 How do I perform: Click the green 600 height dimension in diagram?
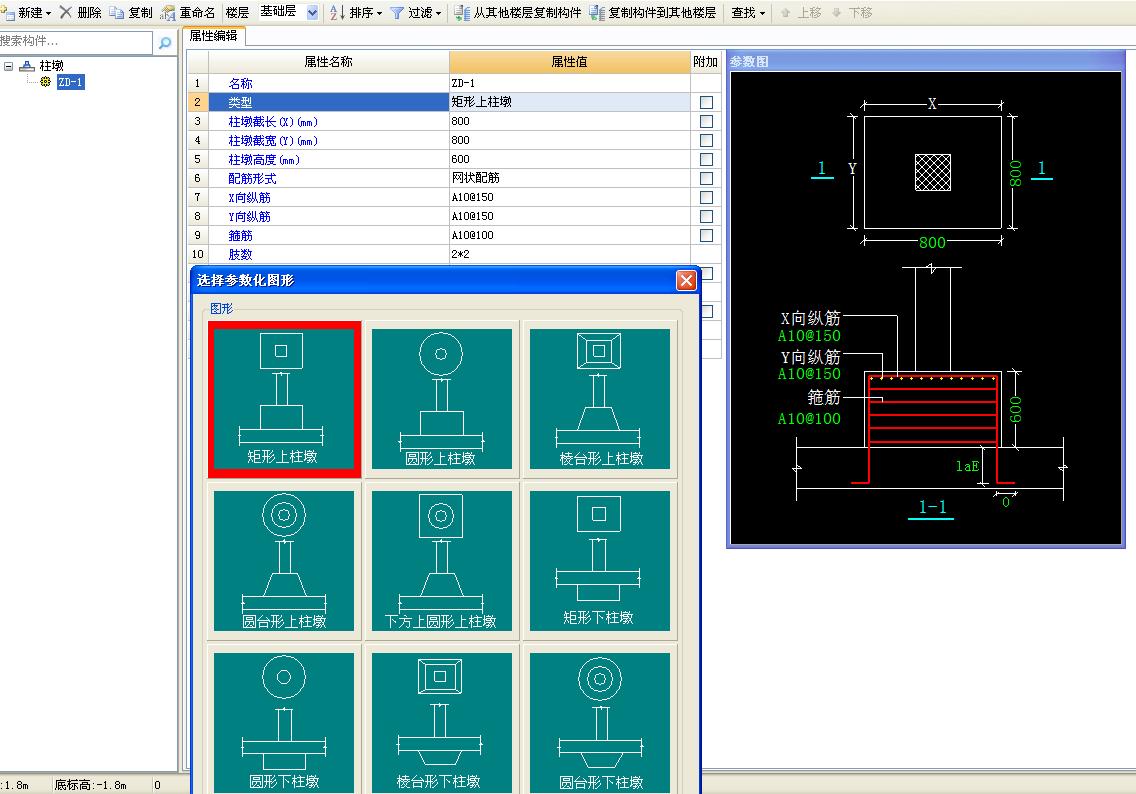[x=1016, y=409]
